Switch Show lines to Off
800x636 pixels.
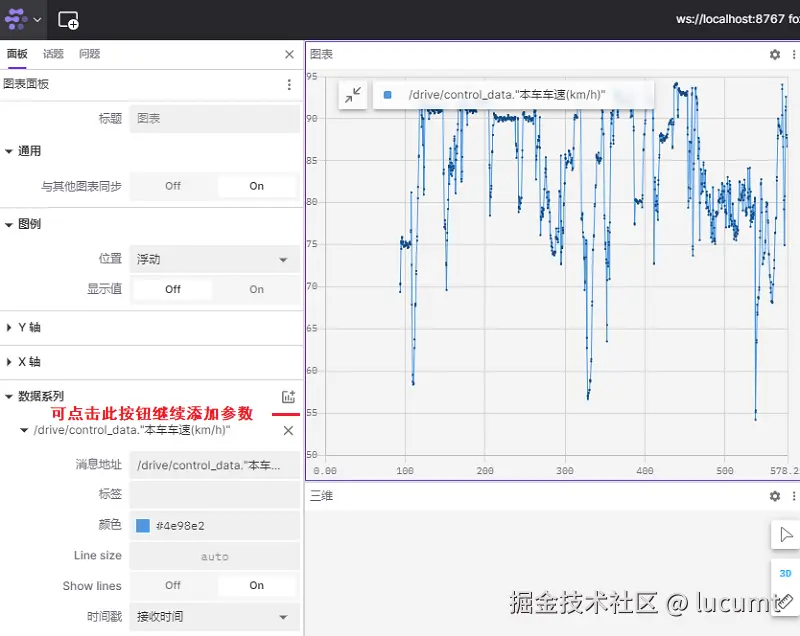(x=171, y=585)
